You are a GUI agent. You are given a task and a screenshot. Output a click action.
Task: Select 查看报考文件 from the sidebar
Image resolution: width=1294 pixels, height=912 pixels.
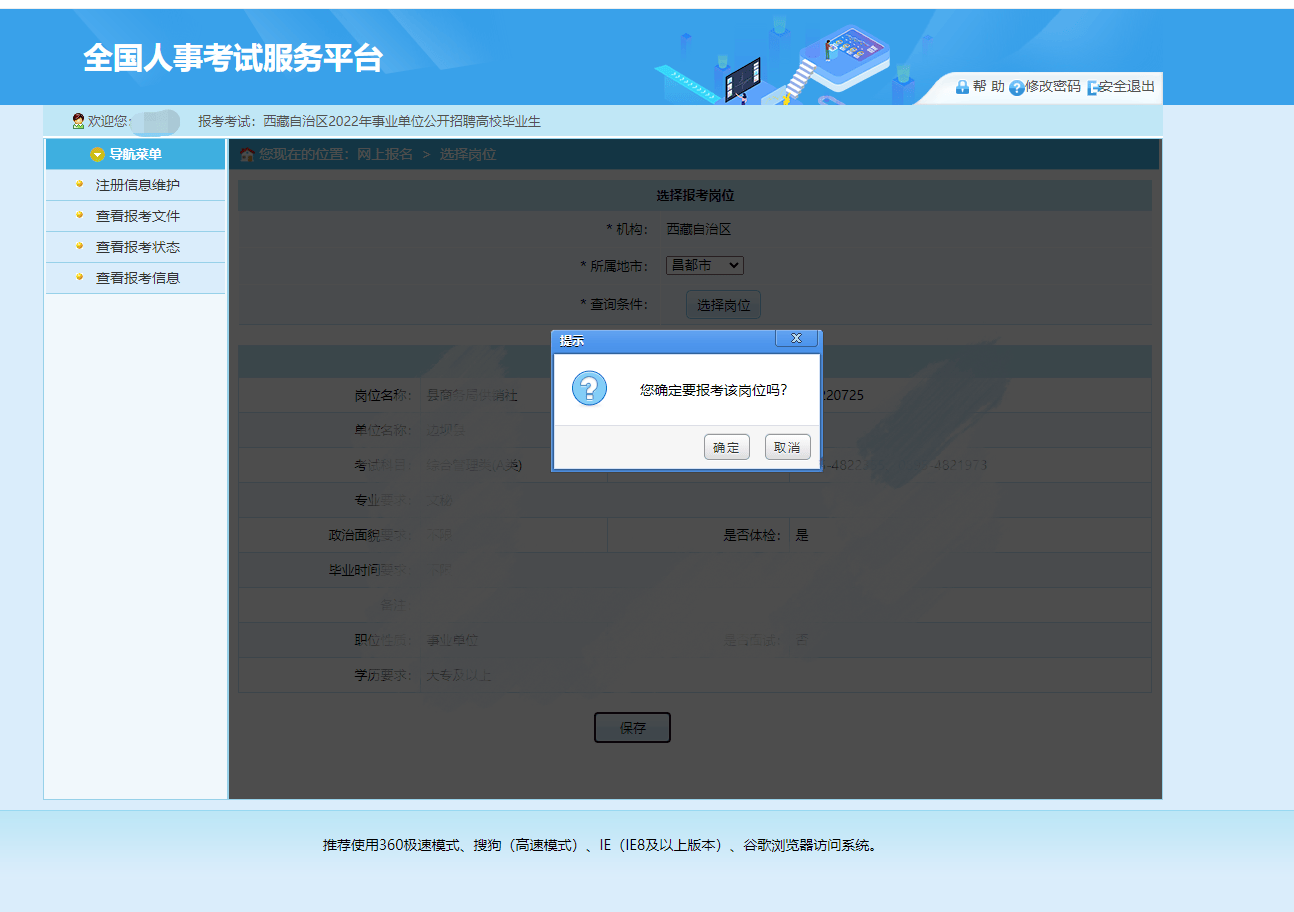click(x=138, y=216)
